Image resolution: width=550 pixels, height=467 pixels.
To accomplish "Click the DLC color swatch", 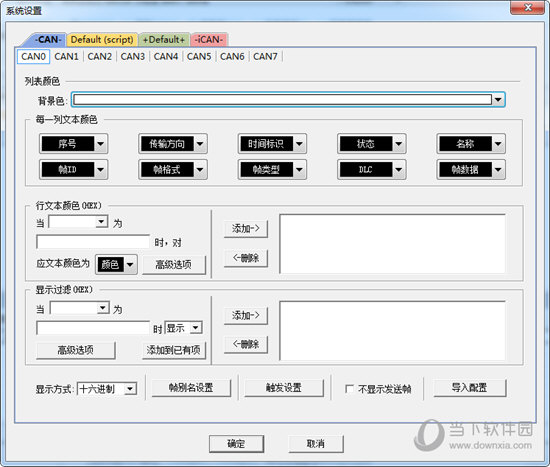I will click(366, 169).
